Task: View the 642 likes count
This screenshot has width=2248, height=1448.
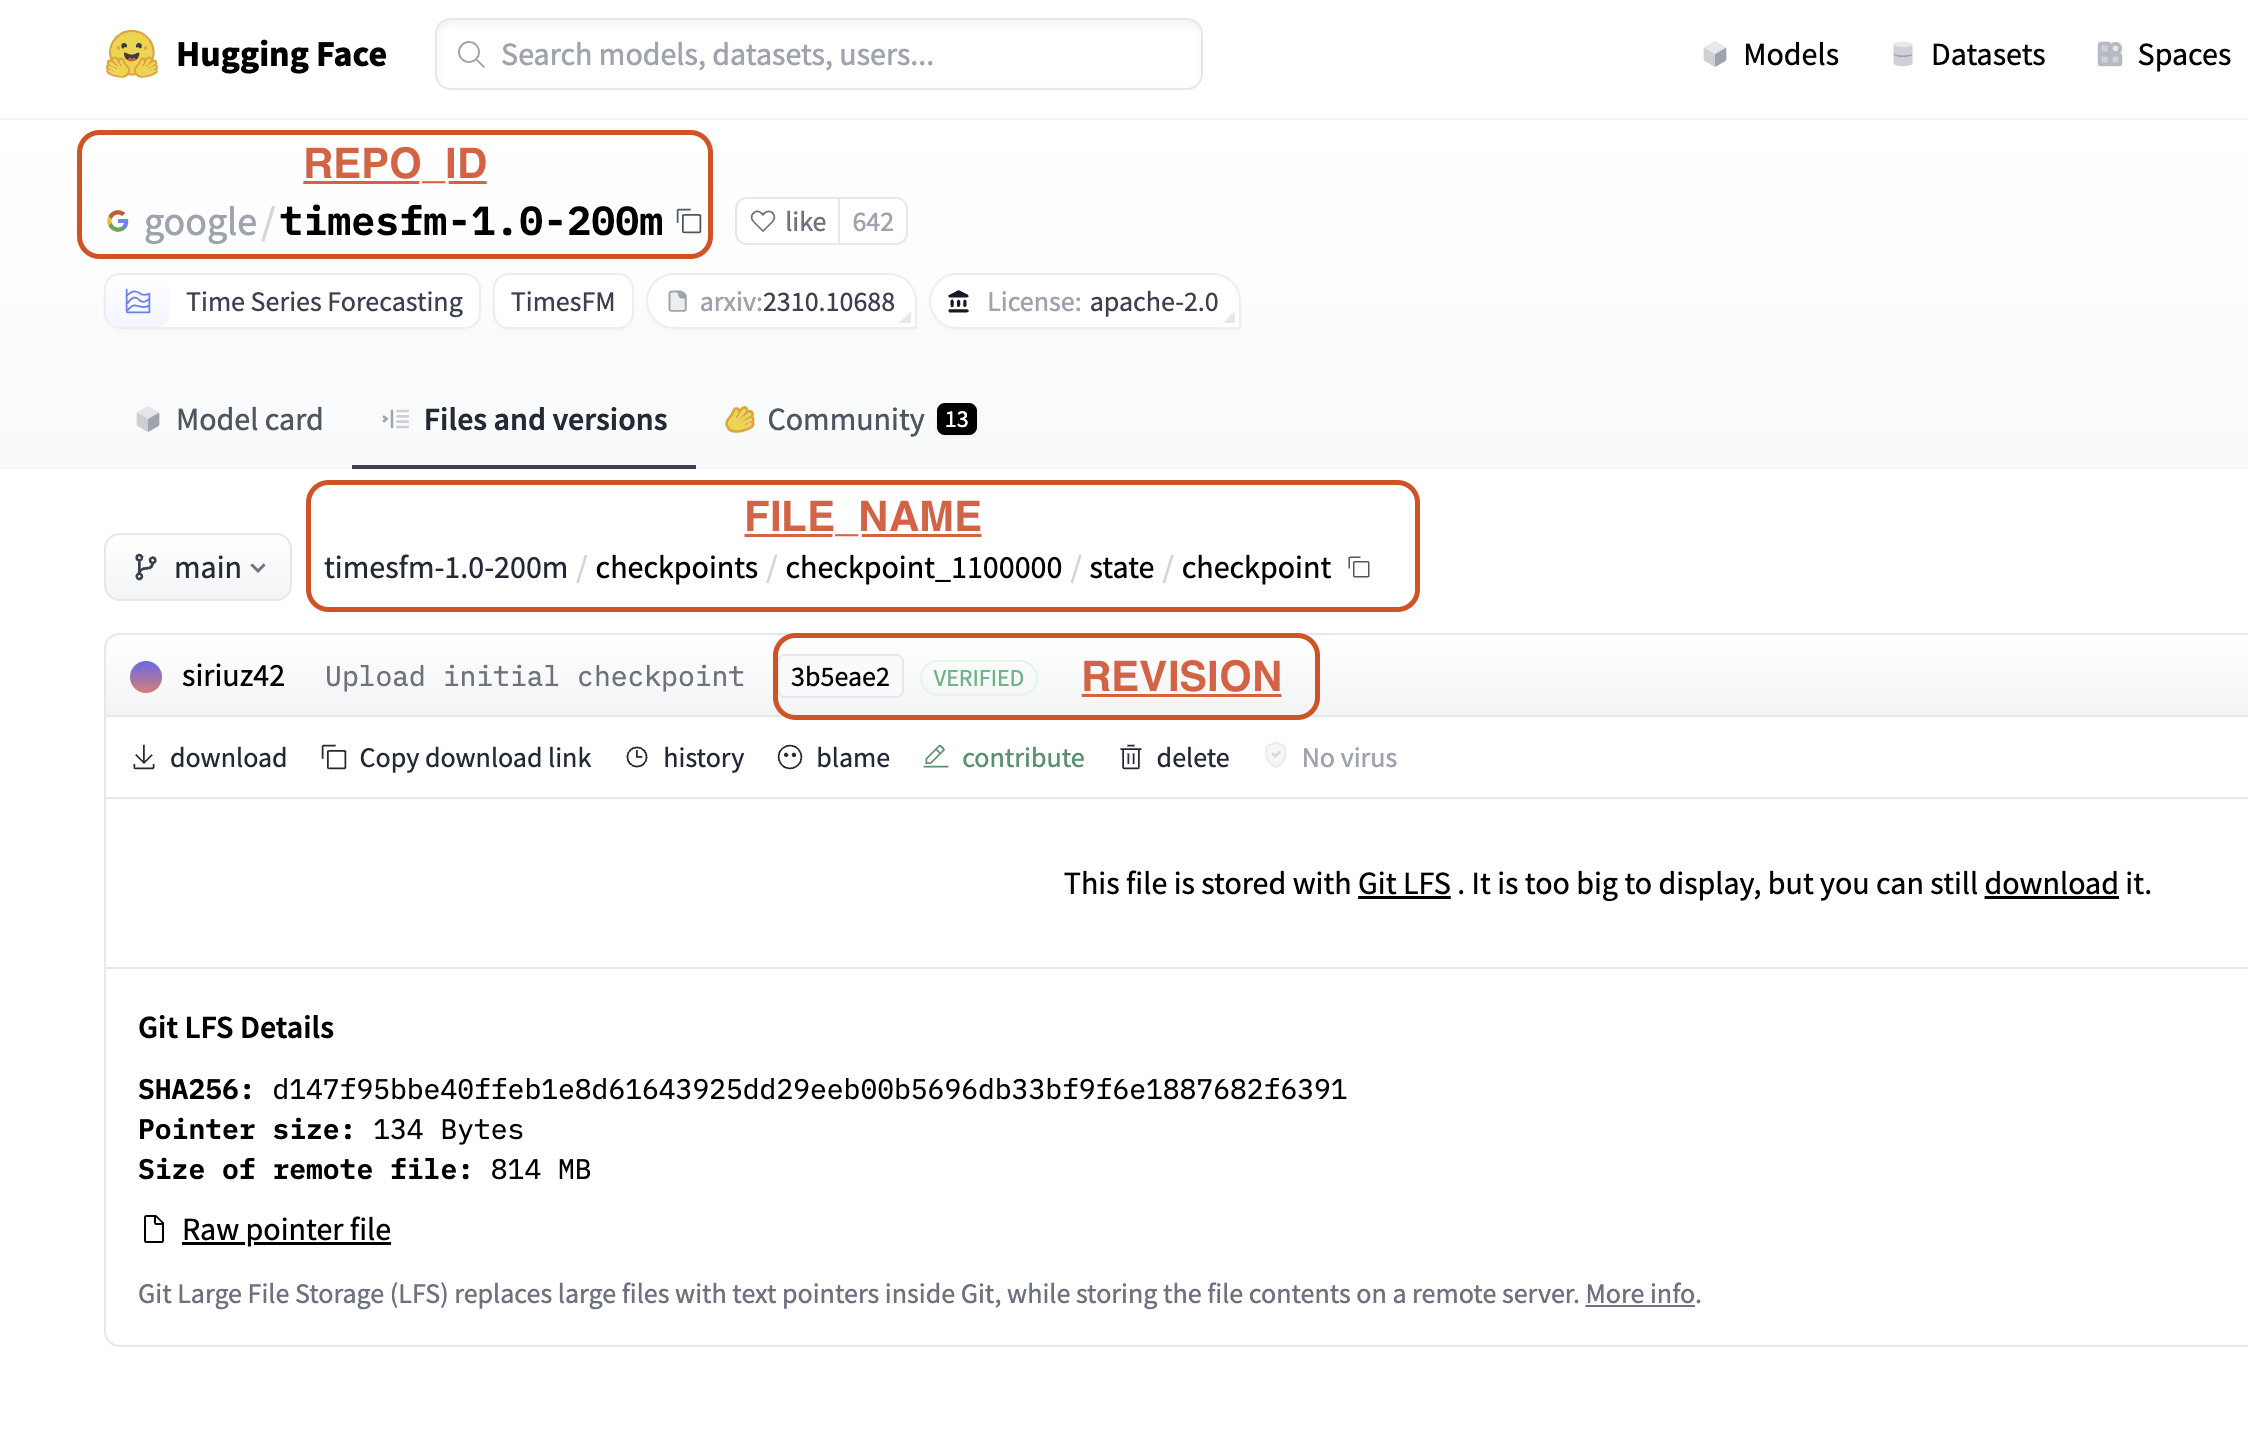Action: (873, 221)
